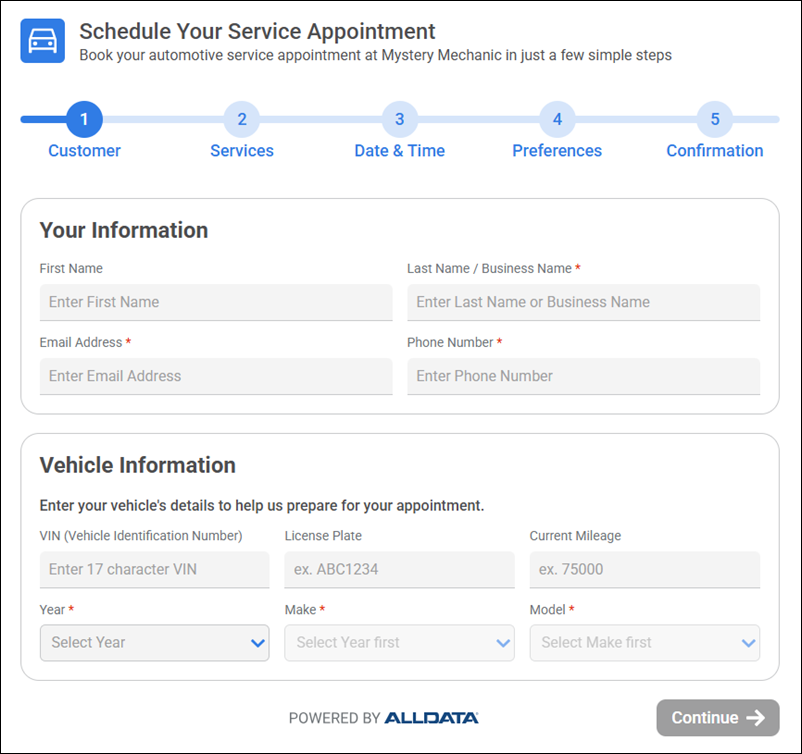Focus the 17 character VIN field
Viewport: 802px width, 754px height.
click(x=154, y=569)
